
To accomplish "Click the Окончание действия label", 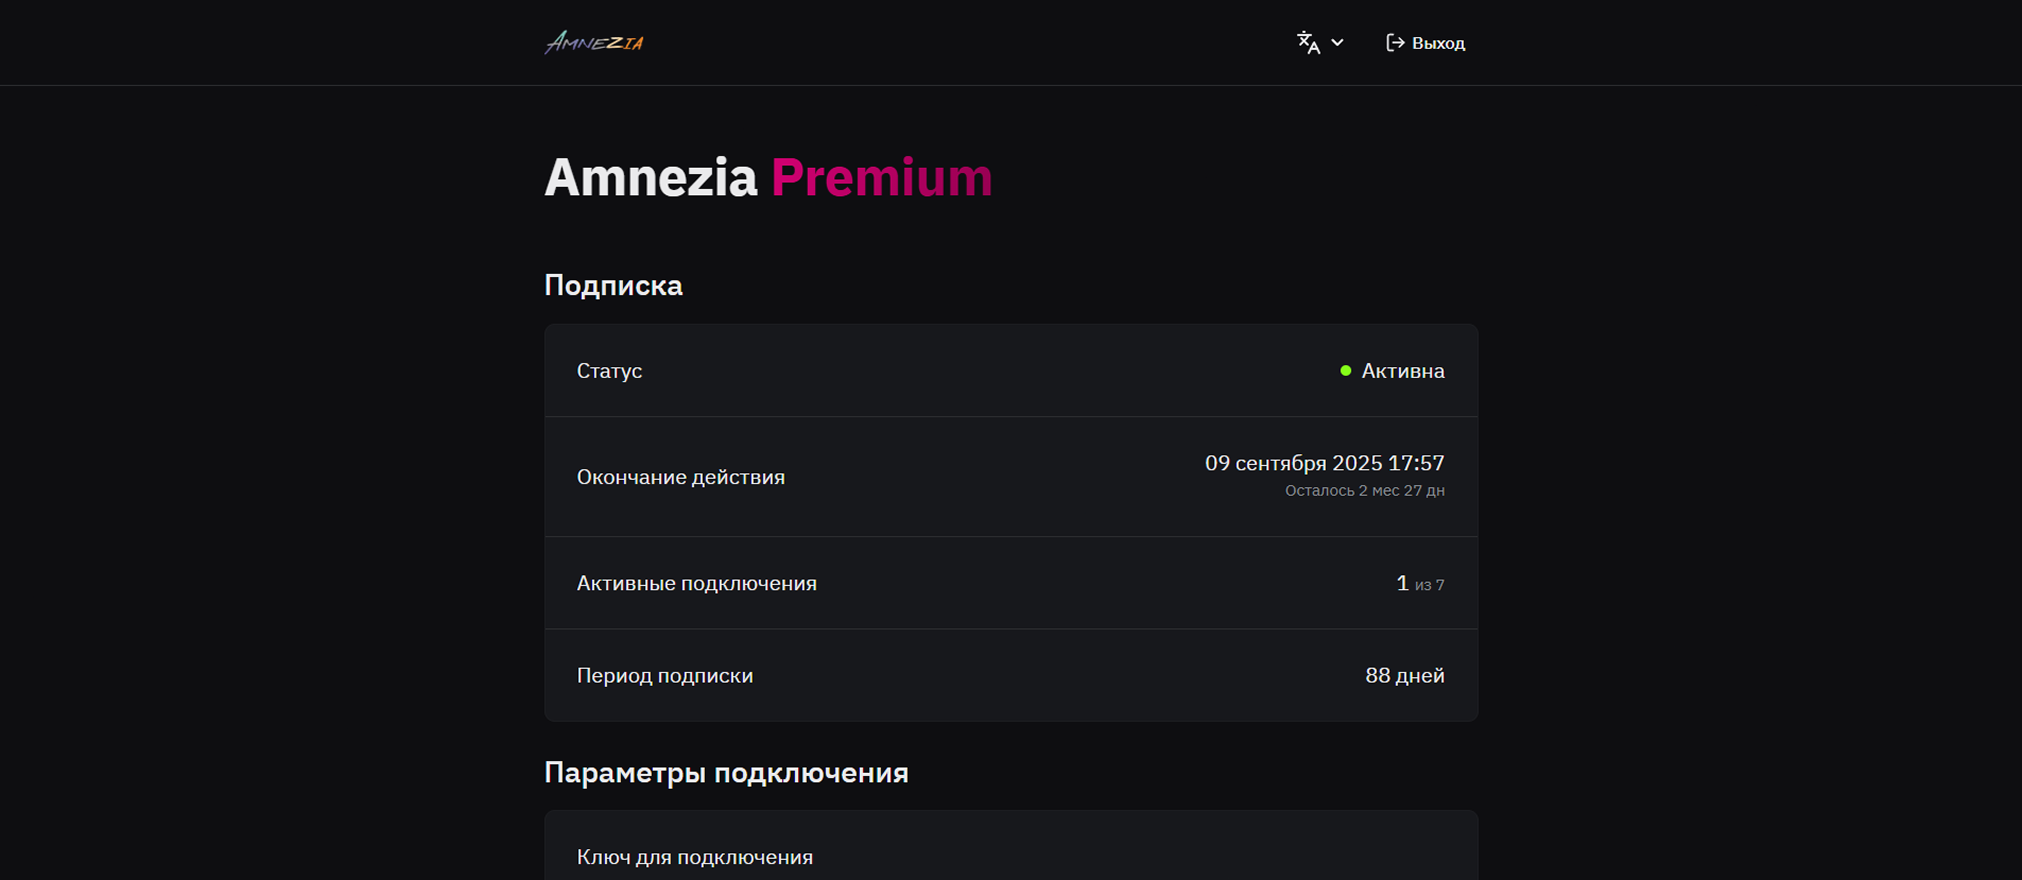I will 680,477.
